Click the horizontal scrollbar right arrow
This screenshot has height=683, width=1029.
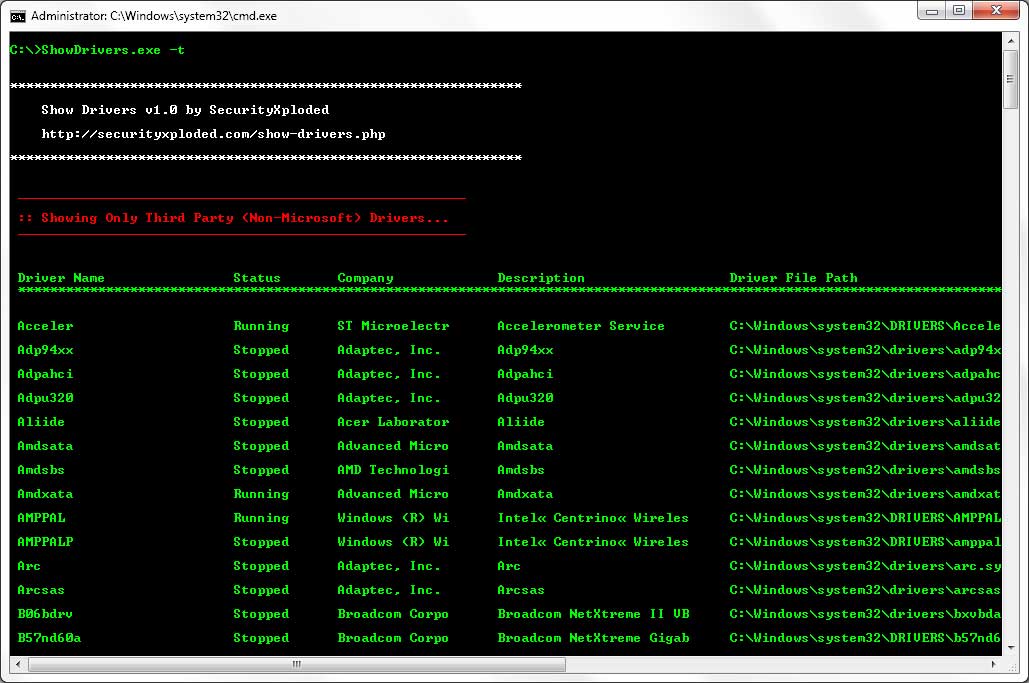[x=995, y=664]
